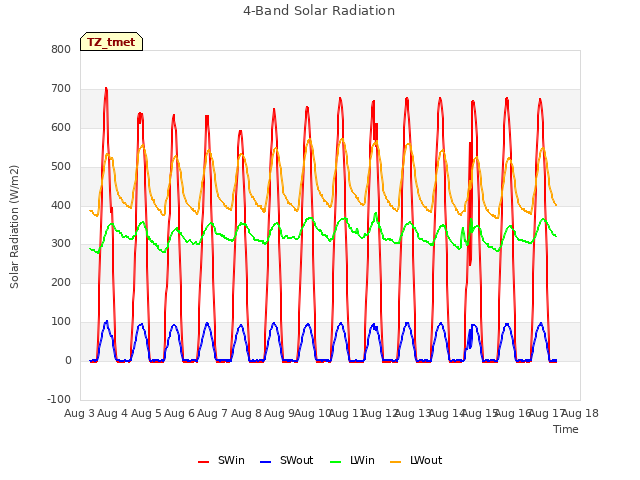The height and width of the screenshot is (480, 640).
Task: Click the '700' y-axis tick label
Action: pos(61,88)
